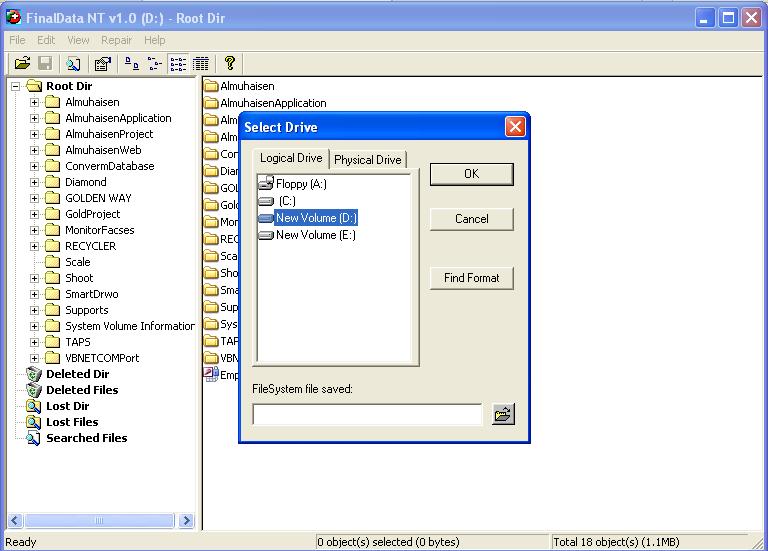Select Deleted Files in tree

(82, 390)
